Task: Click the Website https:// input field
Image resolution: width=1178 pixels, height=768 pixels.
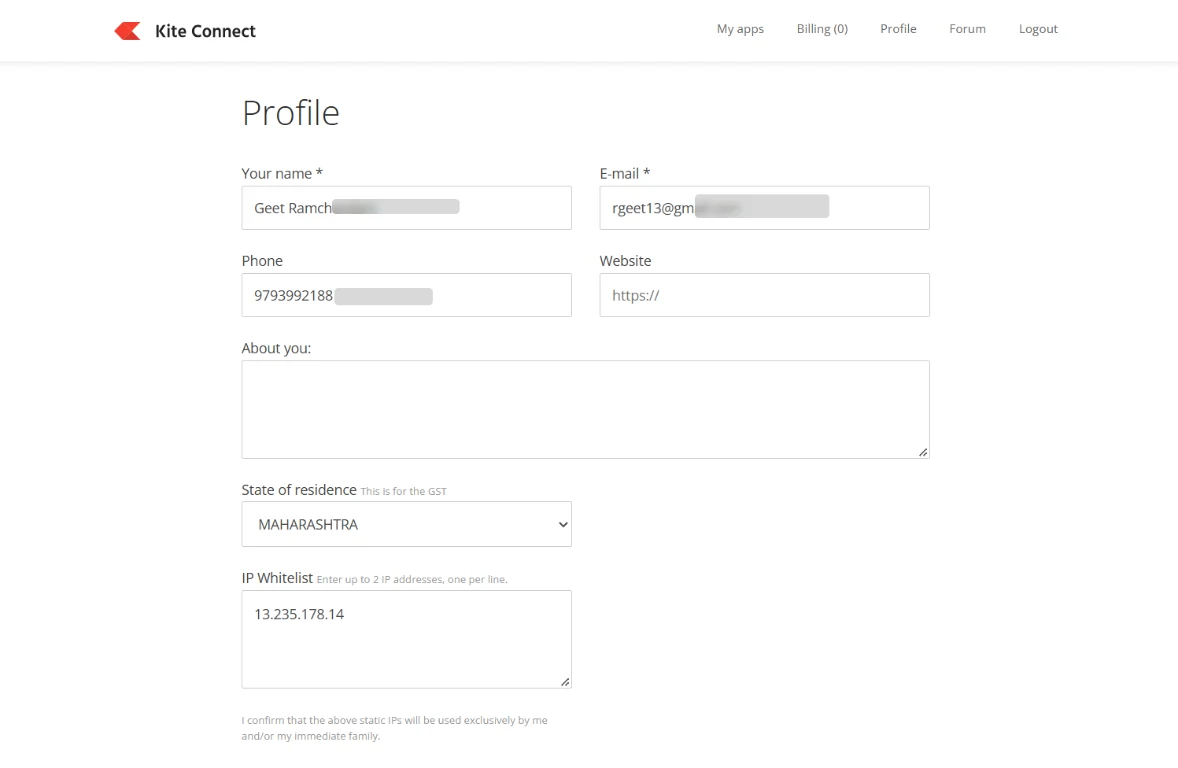Action: click(764, 295)
